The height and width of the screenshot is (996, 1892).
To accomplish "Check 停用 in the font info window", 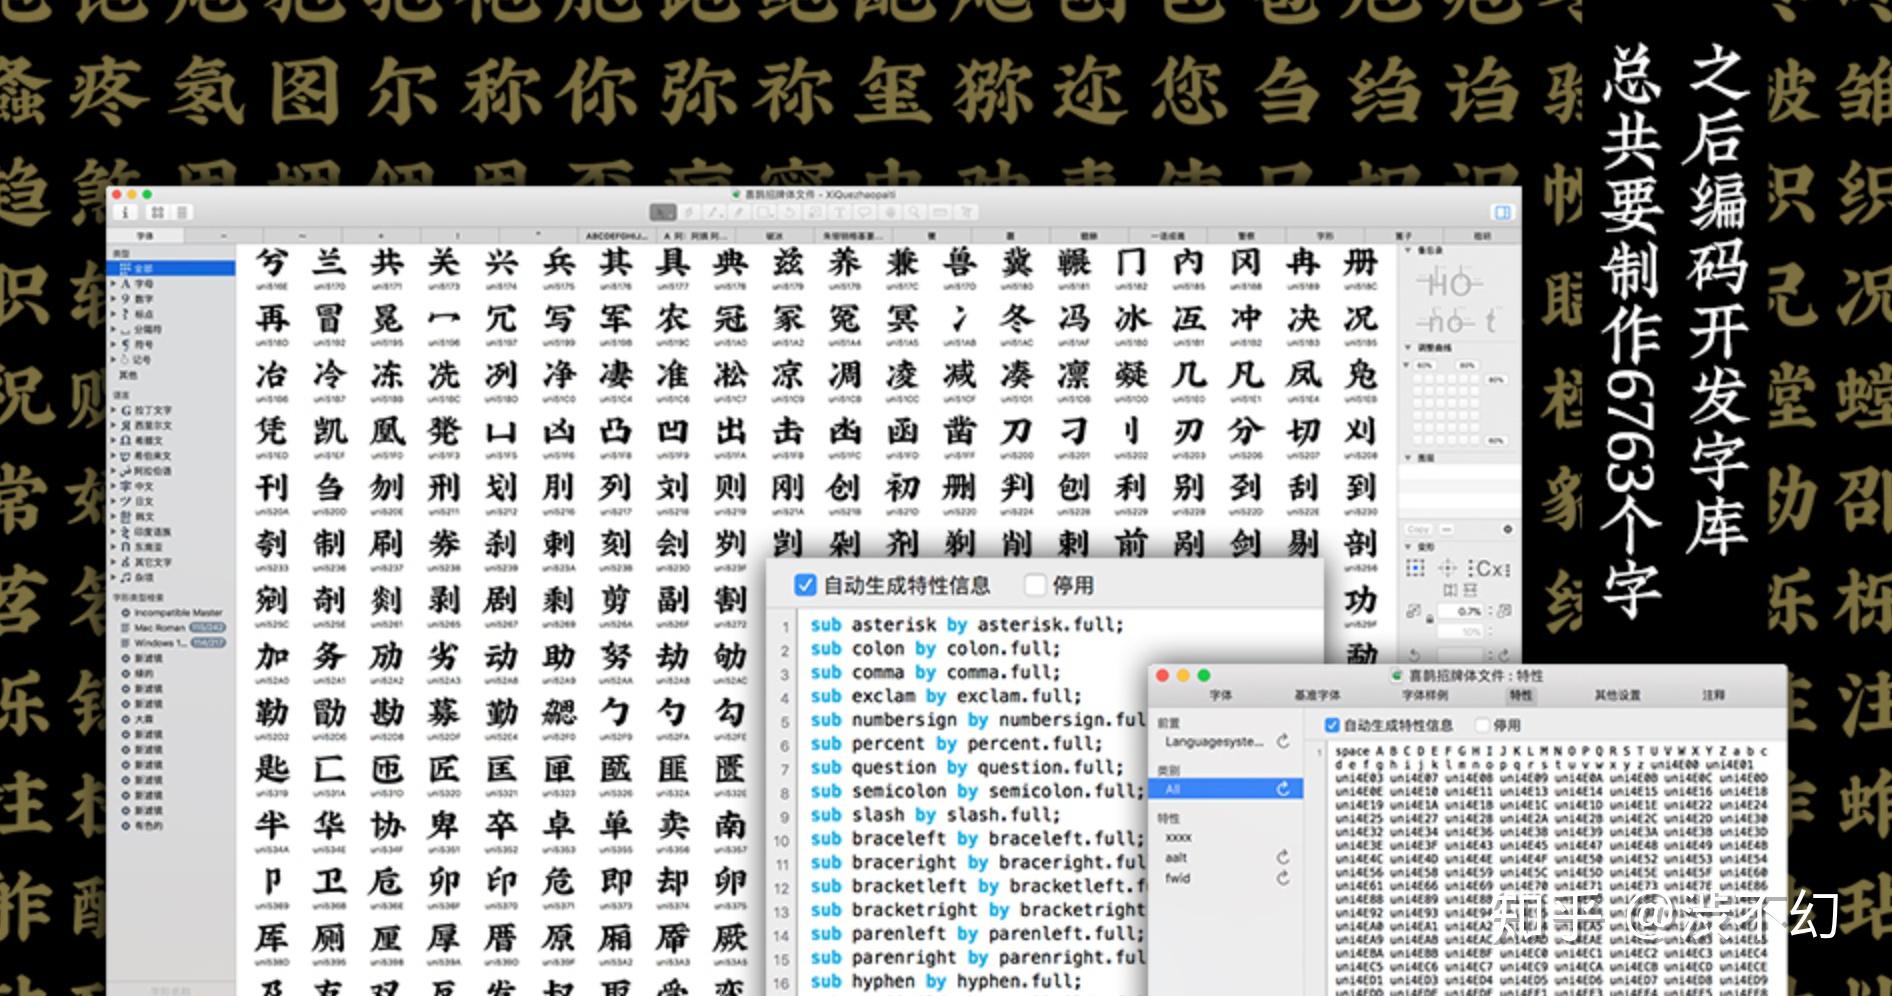I will pos(1483,725).
